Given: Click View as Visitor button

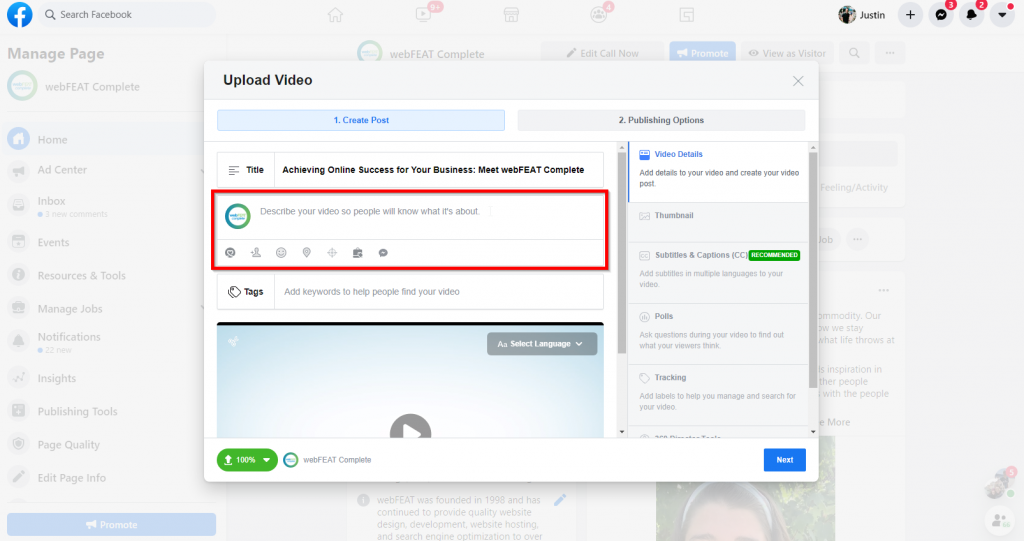Looking at the screenshot, I should point(787,54).
